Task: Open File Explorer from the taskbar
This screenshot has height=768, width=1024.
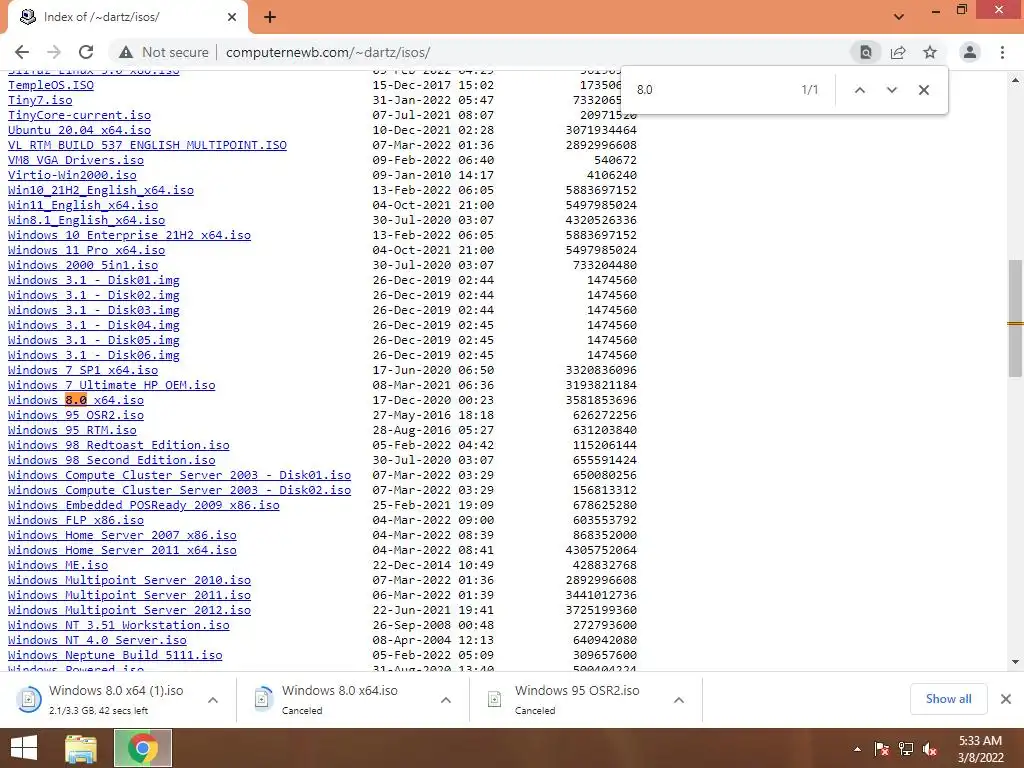Action: (x=81, y=748)
